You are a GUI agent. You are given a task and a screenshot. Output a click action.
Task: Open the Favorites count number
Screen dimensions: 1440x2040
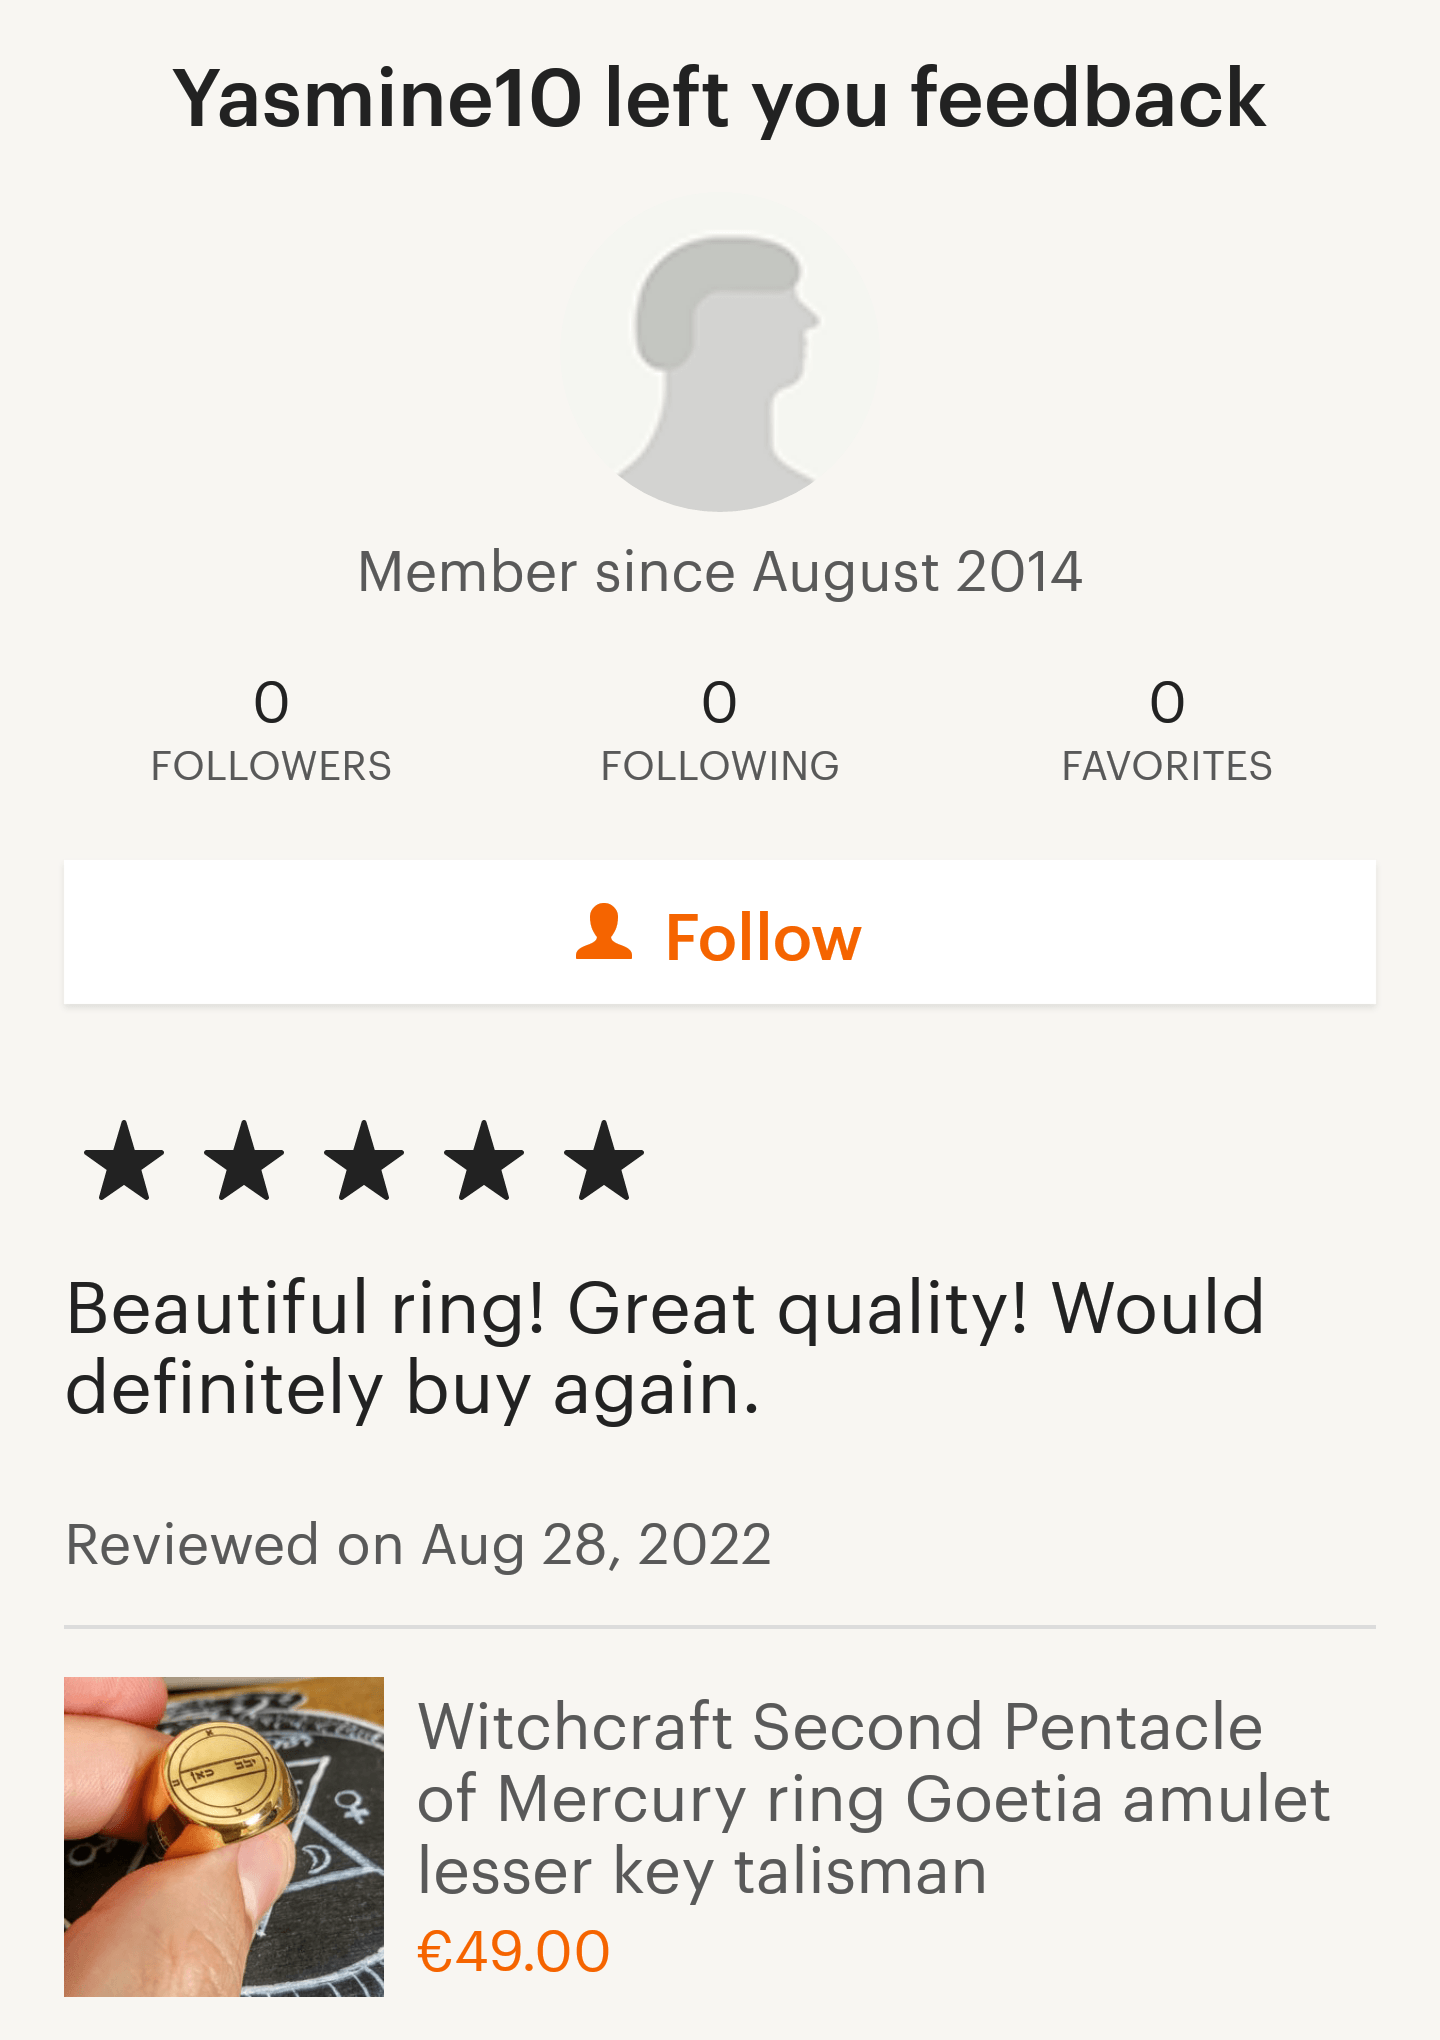1167,702
